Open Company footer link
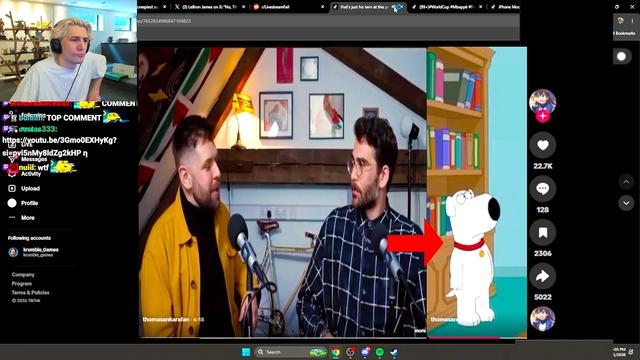Screen dimensions: 640x360 click(23, 275)
